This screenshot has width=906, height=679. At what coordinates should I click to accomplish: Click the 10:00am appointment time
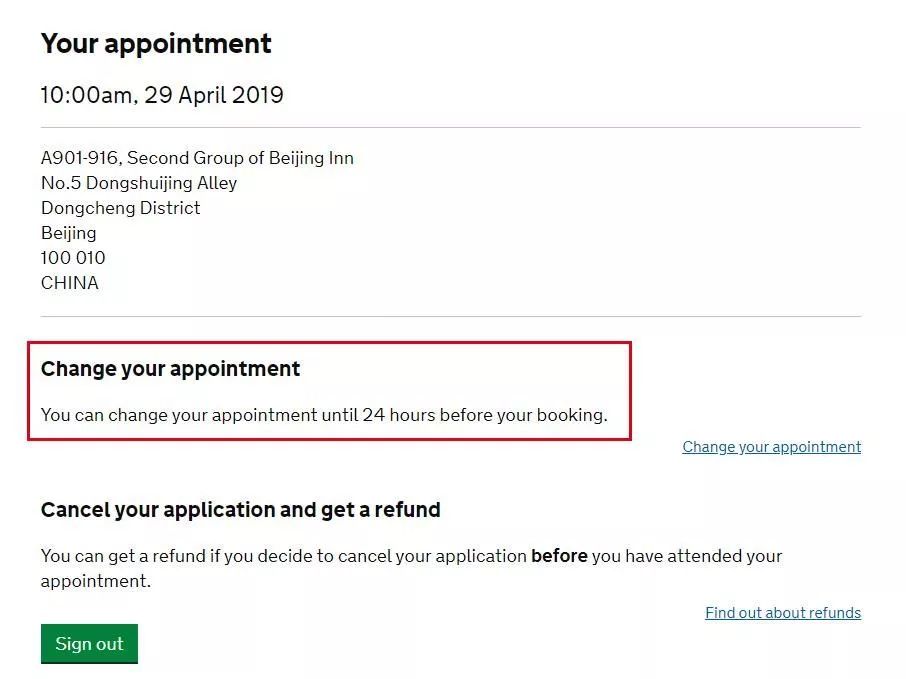pyautogui.click(x=85, y=96)
